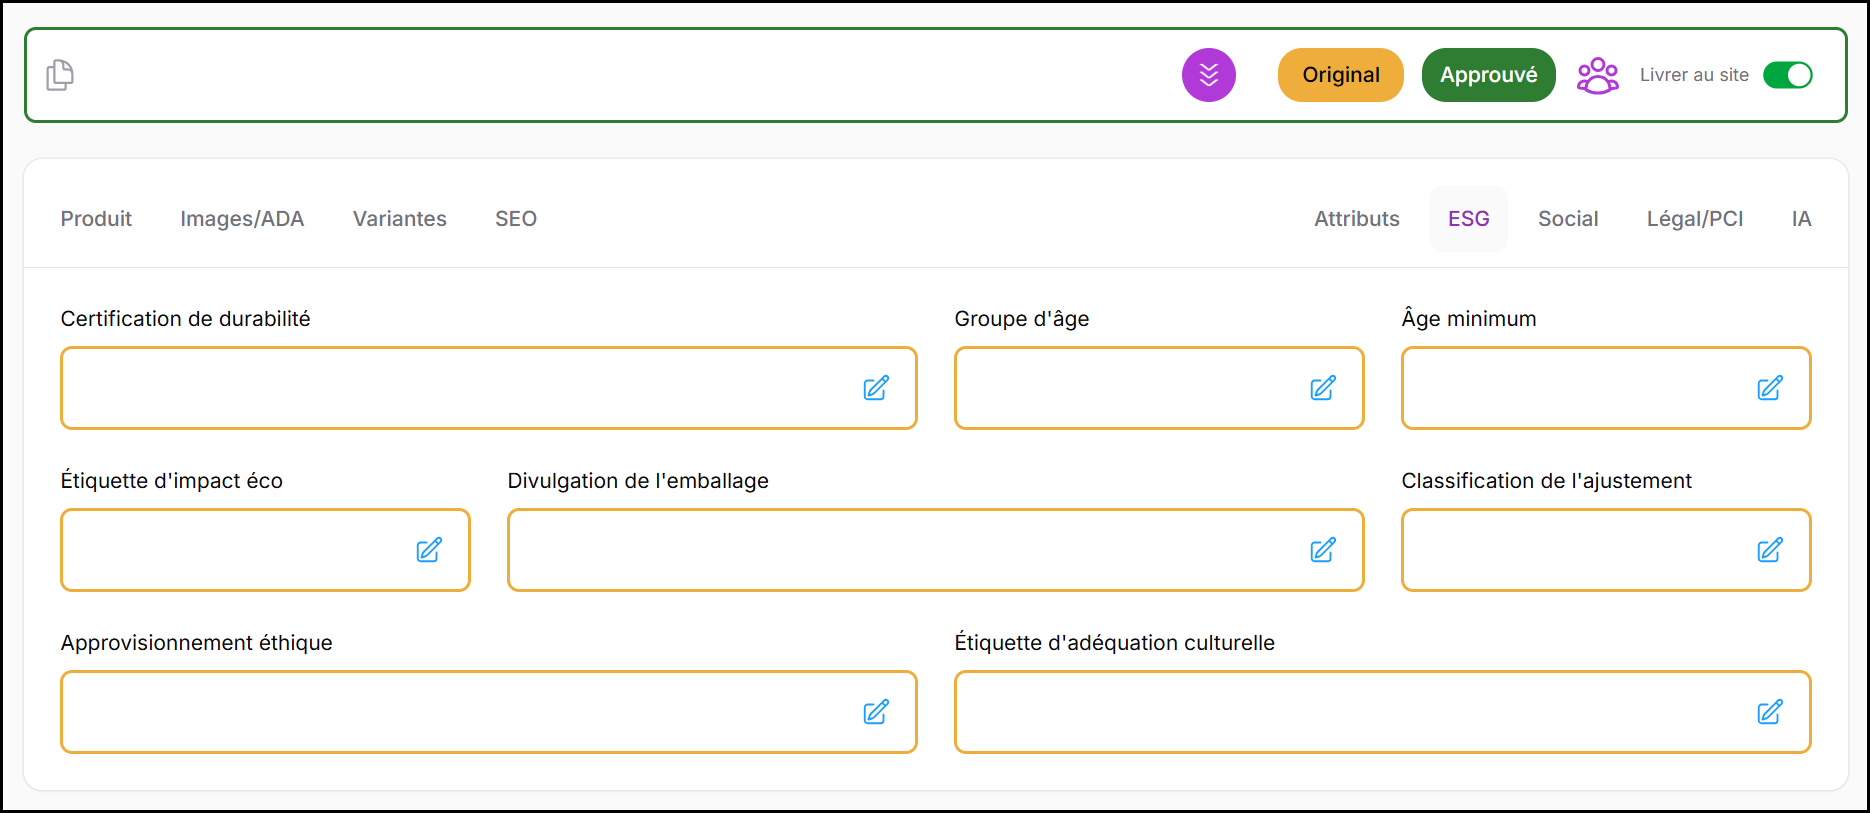
Task: Click the purple double-chevron expand button
Action: [x=1208, y=75]
